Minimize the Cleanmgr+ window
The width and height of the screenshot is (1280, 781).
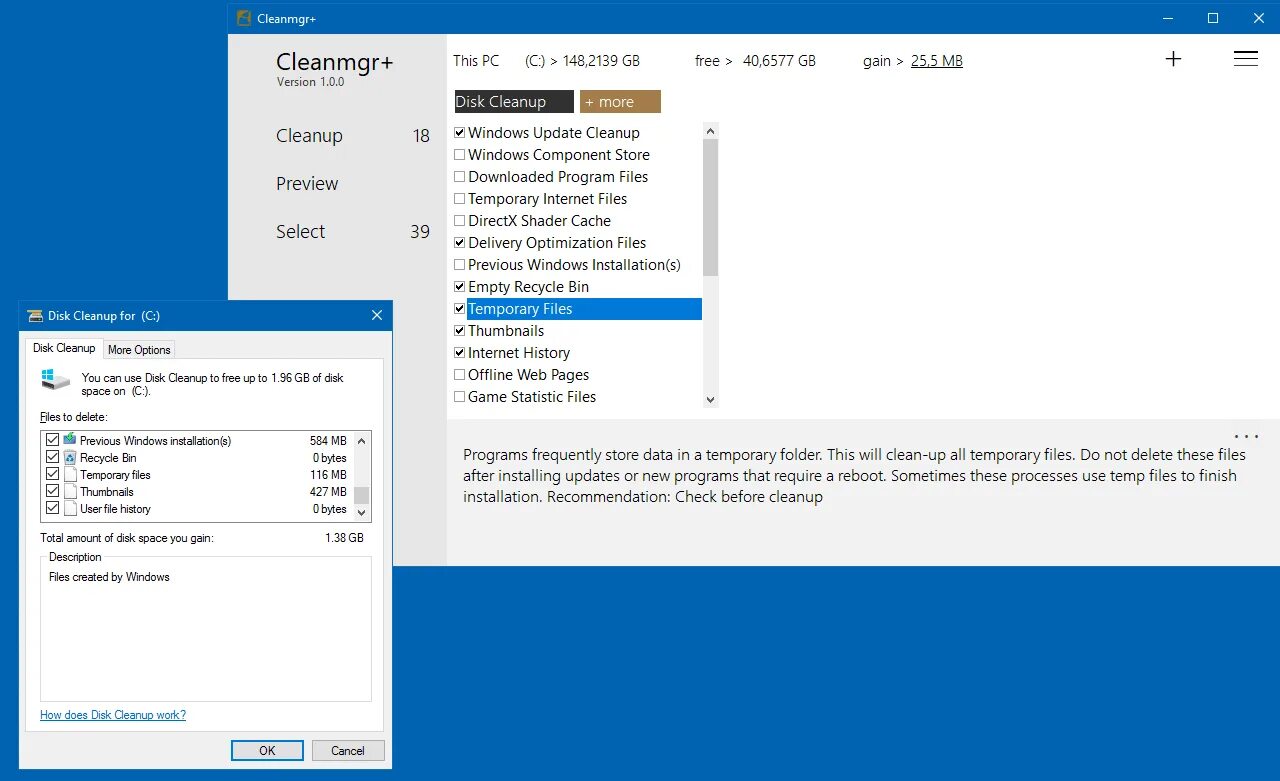point(1167,18)
